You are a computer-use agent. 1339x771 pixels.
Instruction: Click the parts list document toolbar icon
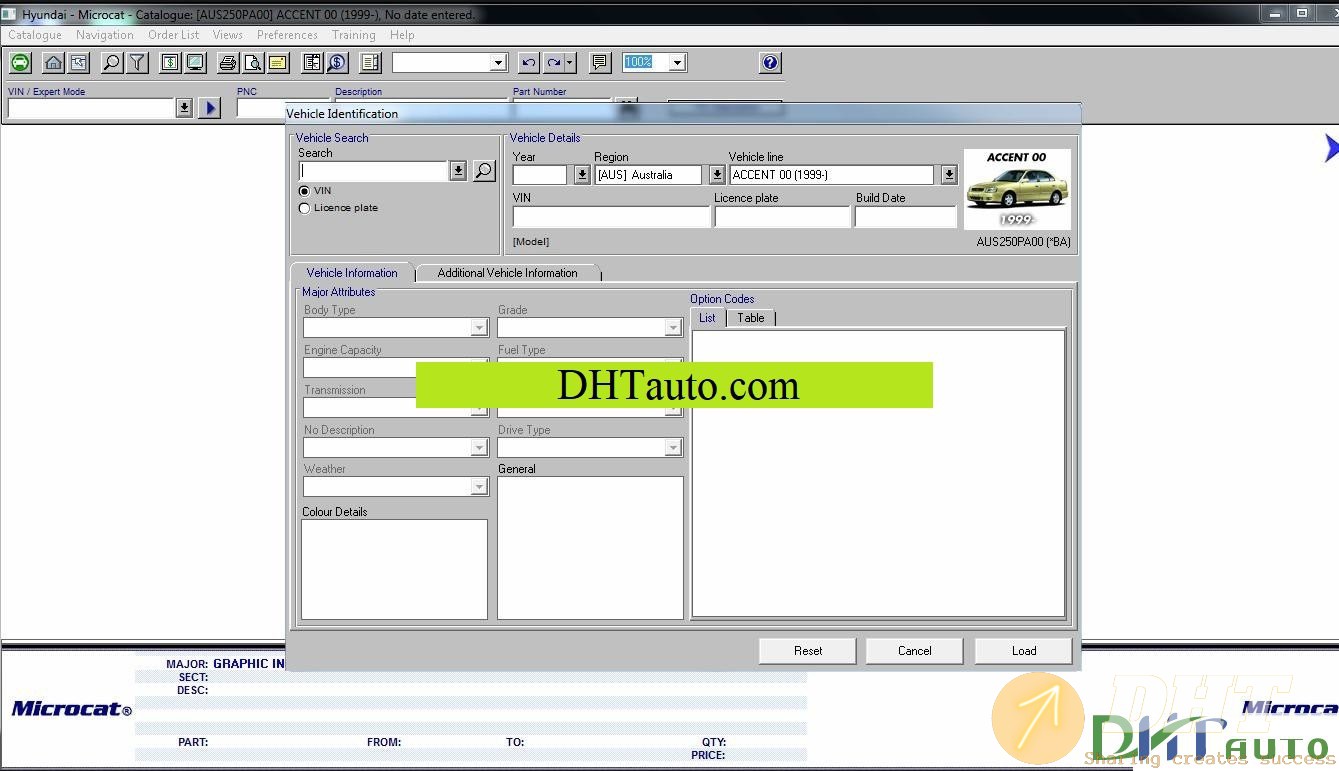[312, 62]
